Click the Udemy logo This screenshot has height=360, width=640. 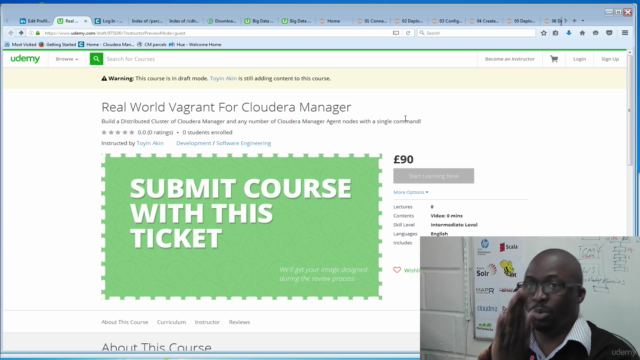[25, 59]
